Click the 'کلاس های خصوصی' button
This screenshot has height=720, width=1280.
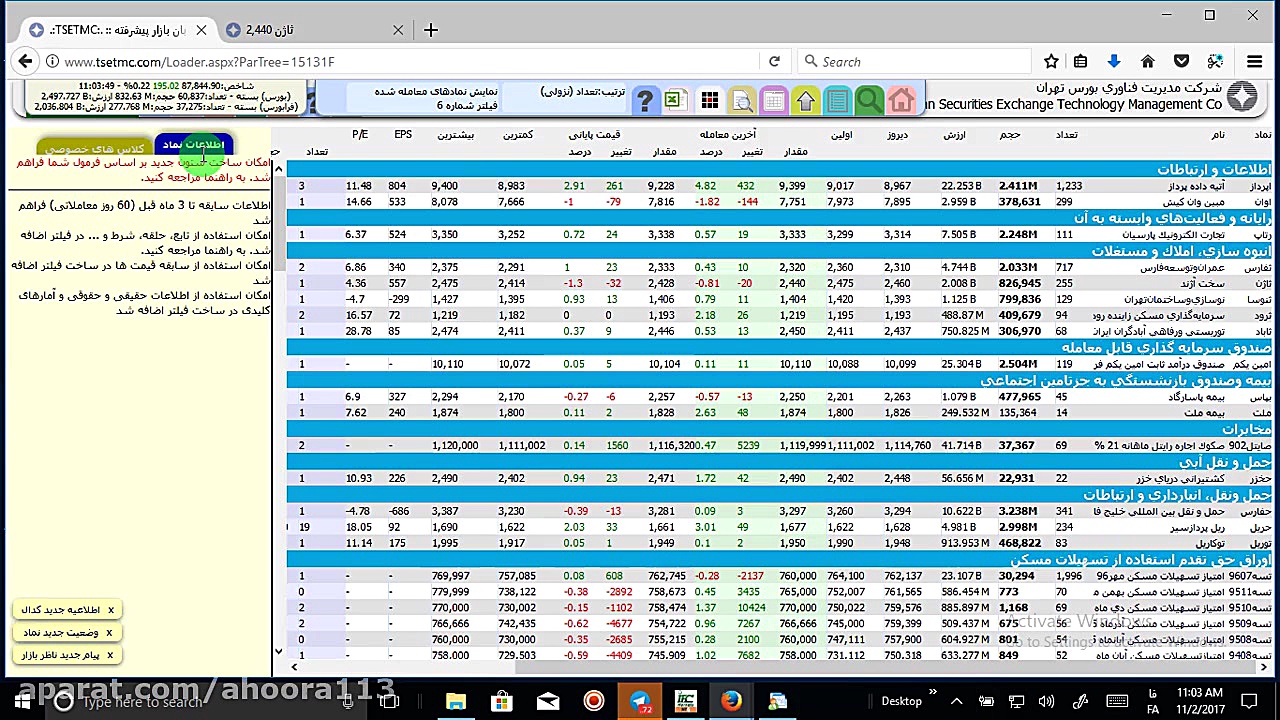(95, 149)
